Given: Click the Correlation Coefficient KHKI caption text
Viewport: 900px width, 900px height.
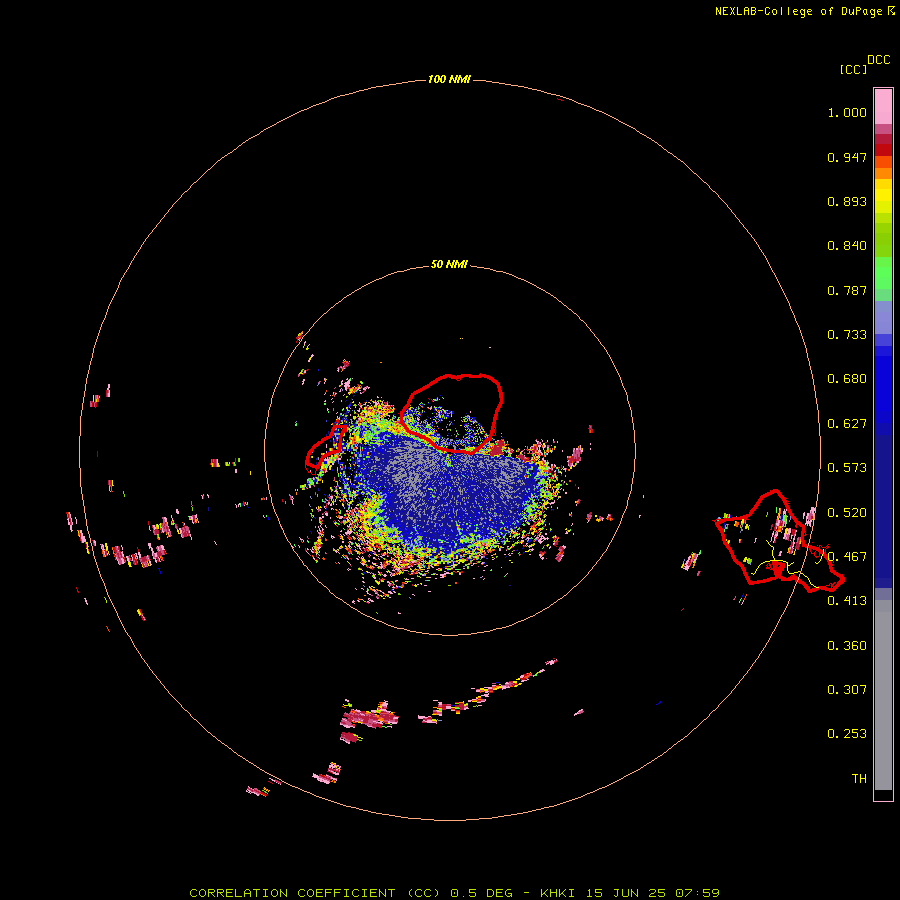Looking at the screenshot, I should tap(454, 893).
